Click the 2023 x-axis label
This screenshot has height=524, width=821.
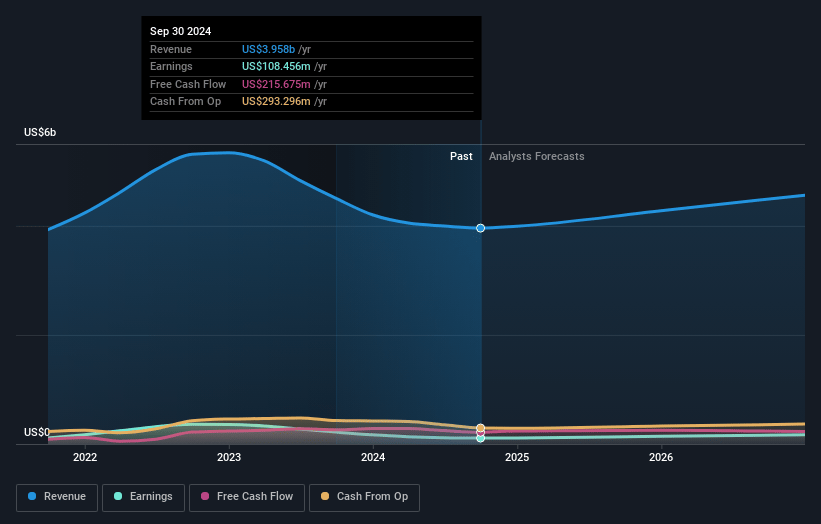tap(229, 458)
